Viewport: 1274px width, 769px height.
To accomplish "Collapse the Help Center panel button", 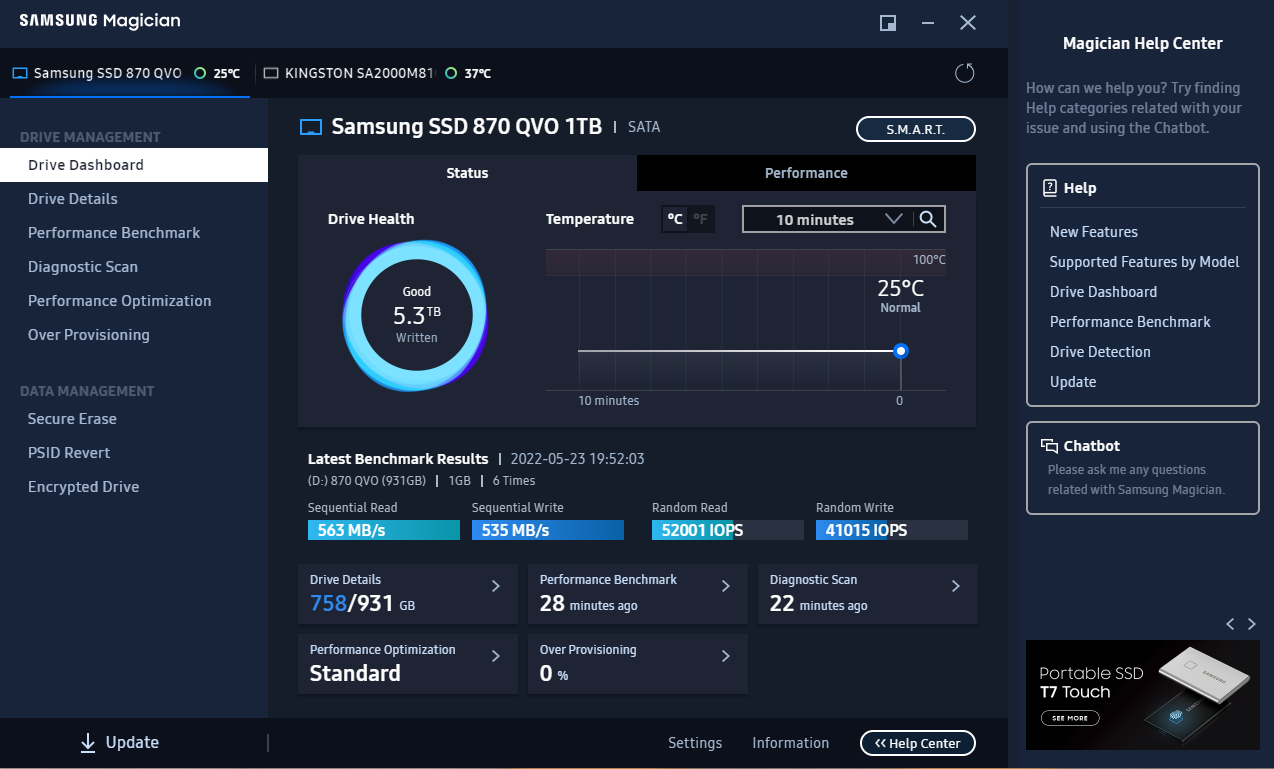I will click(x=917, y=743).
